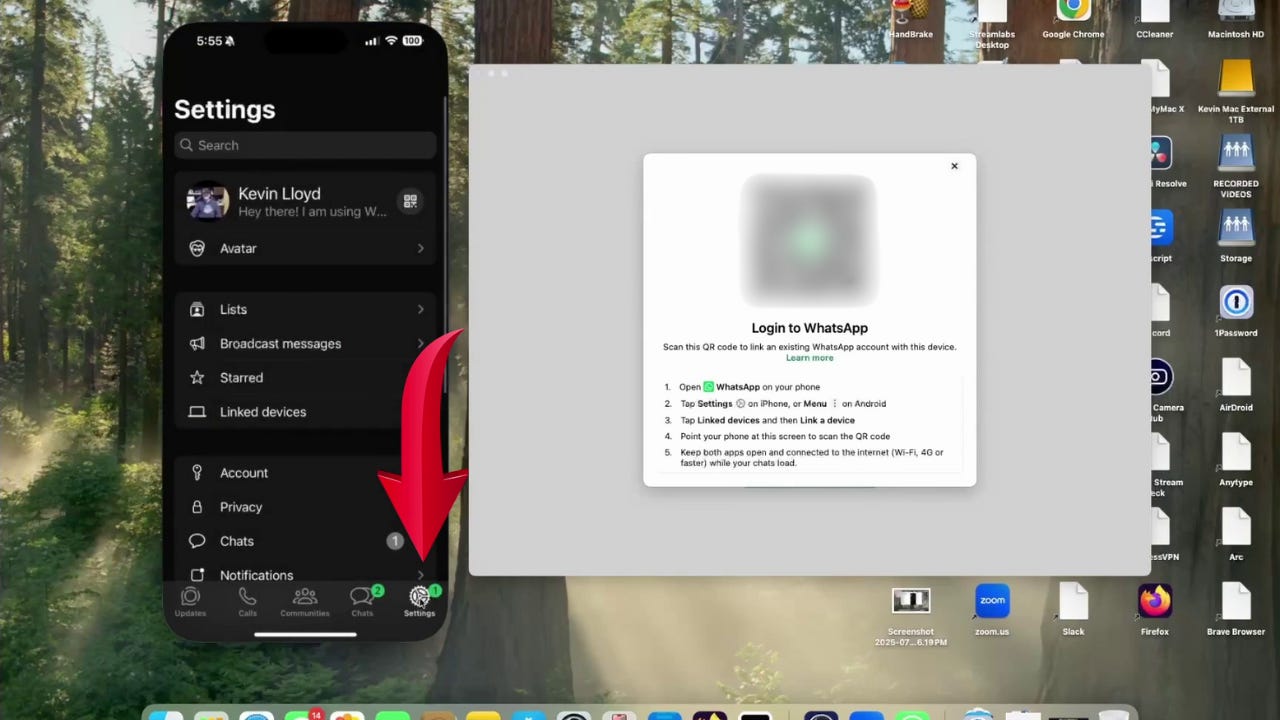Open Starred messages star icon
This screenshot has height=720, width=1280.
198,378
